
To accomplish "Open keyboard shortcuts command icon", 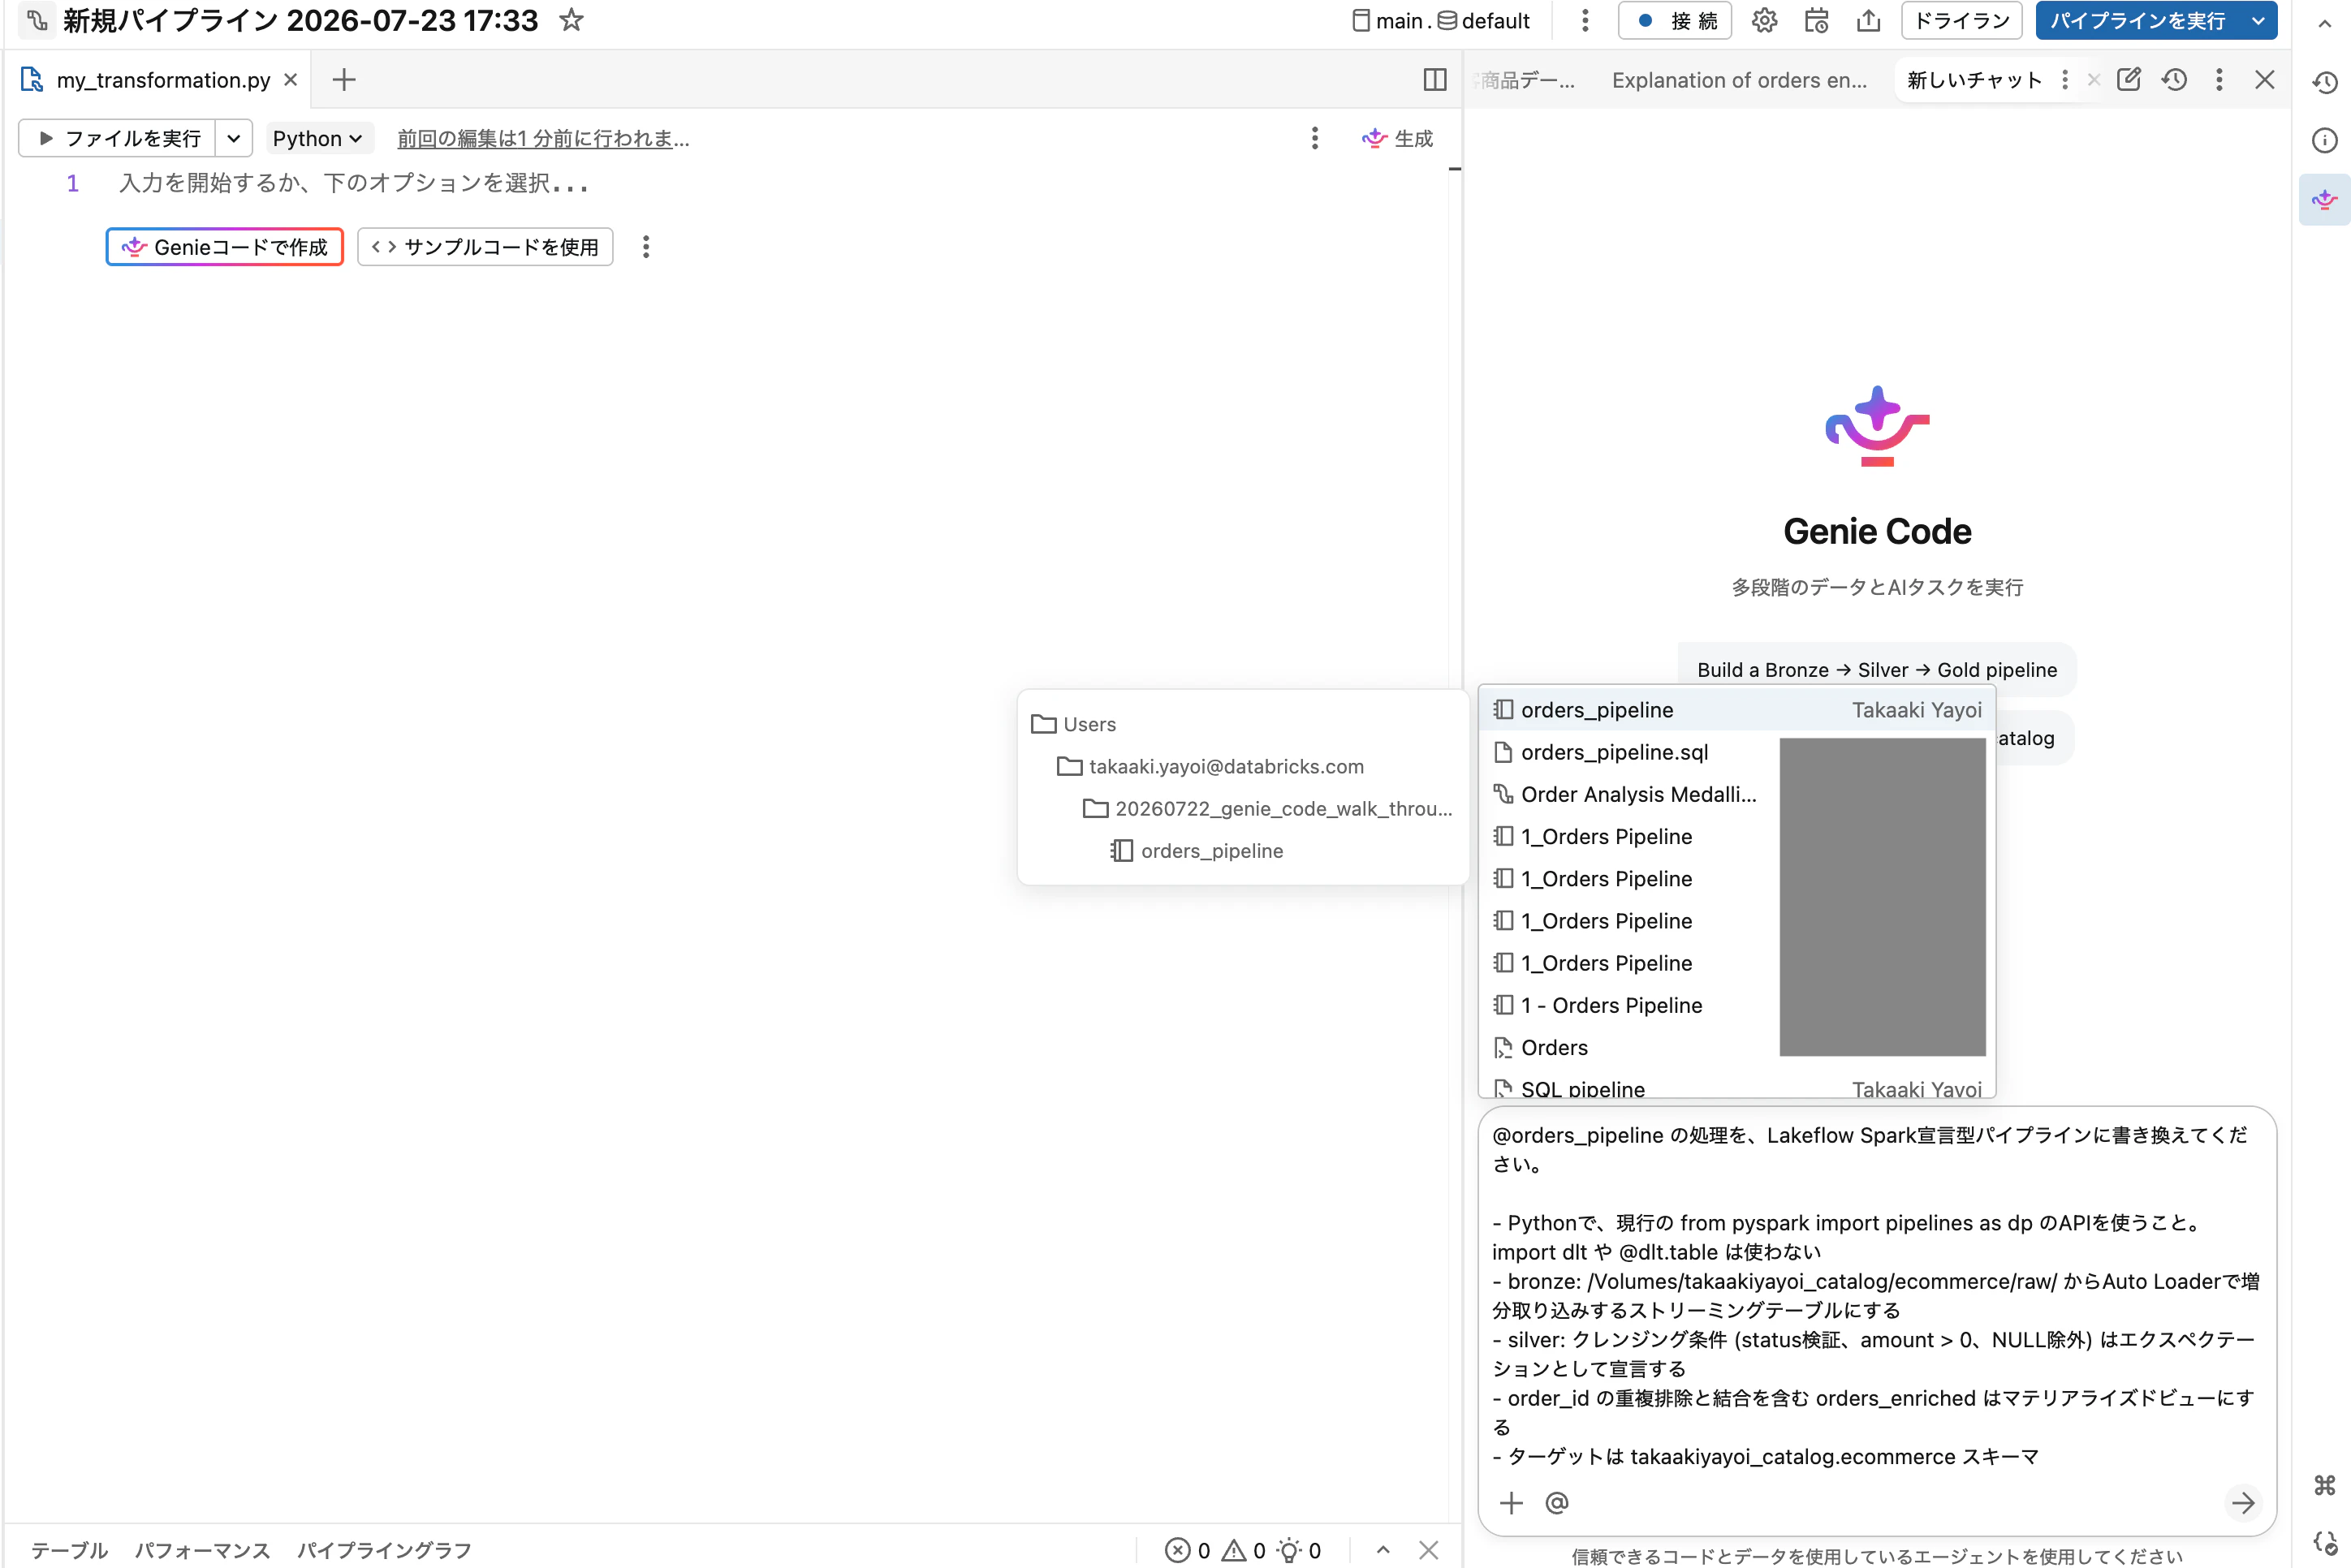I will [x=2325, y=1485].
